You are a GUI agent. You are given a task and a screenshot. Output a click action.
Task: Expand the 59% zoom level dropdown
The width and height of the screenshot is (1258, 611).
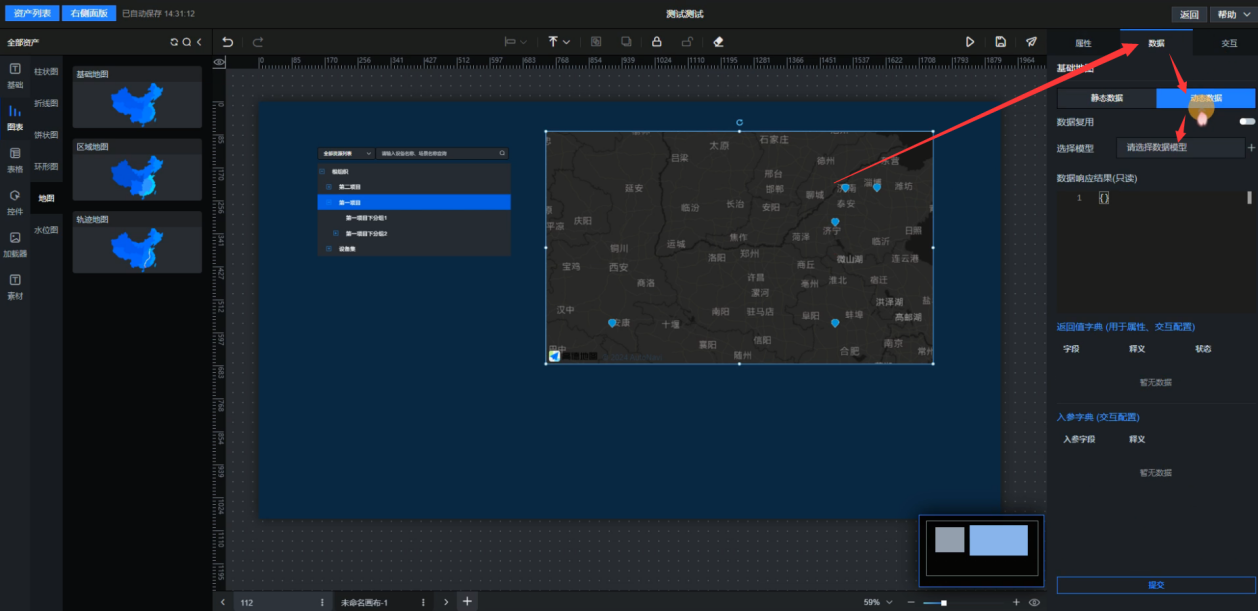point(881,602)
